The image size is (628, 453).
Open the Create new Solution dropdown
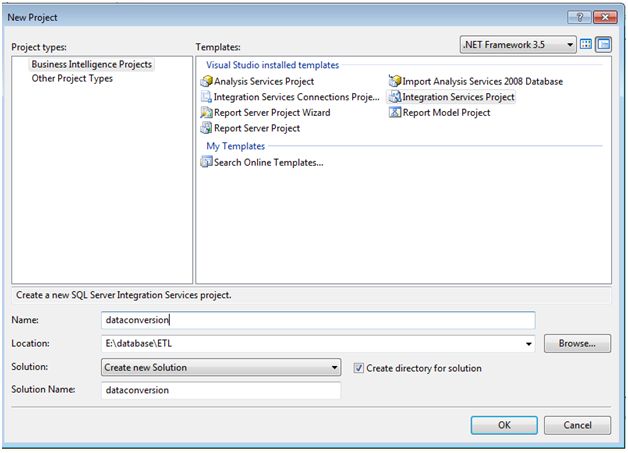221,367
